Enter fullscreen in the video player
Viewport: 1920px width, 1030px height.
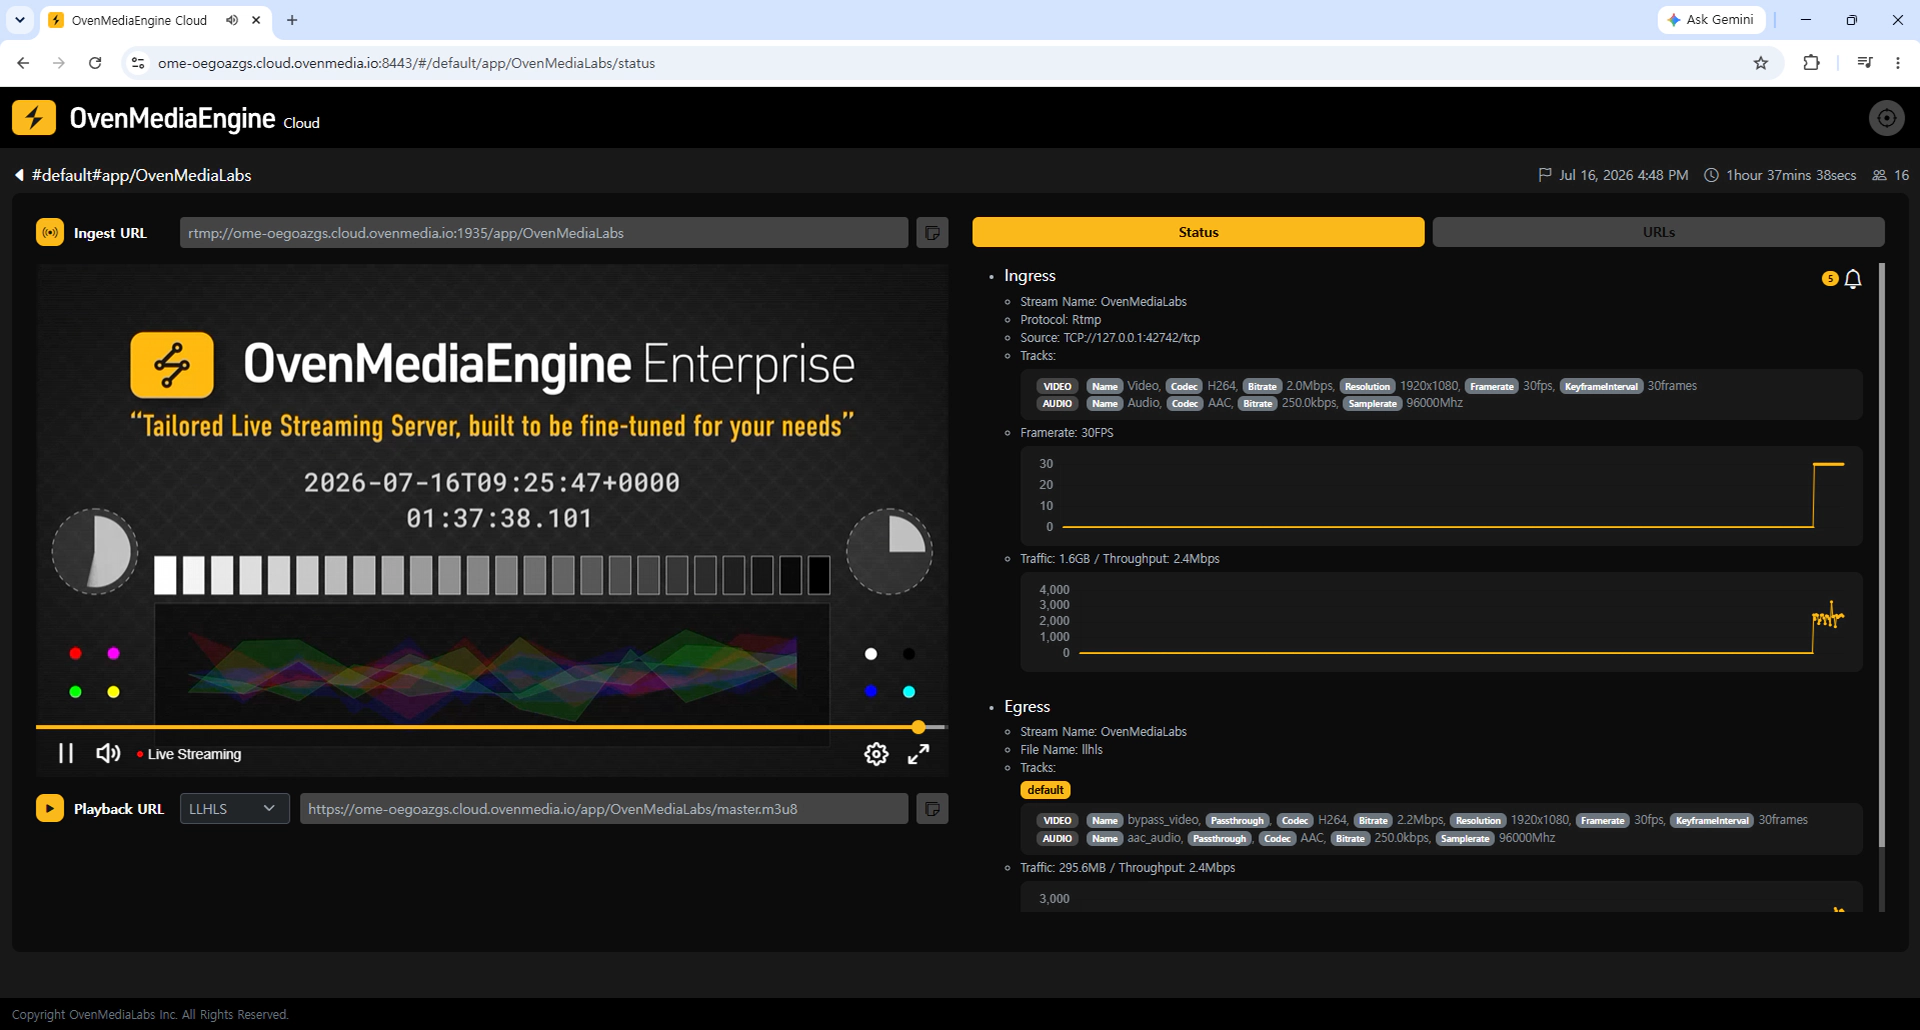click(918, 754)
